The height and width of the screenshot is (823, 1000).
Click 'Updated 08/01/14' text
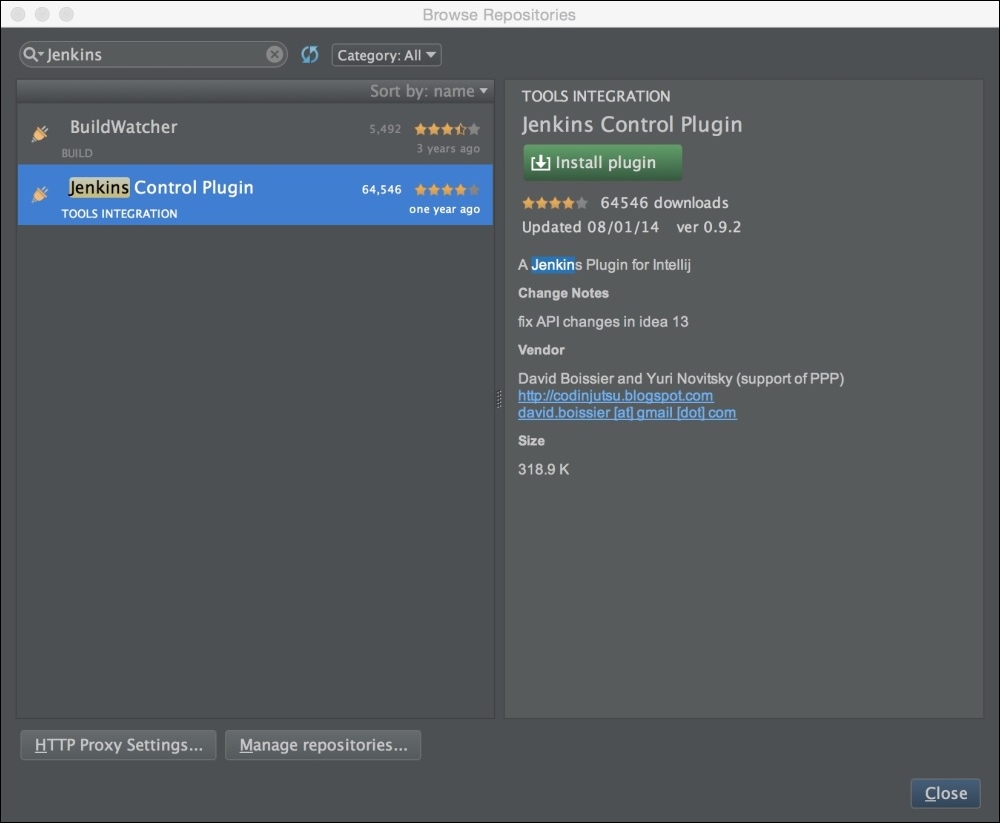590,227
